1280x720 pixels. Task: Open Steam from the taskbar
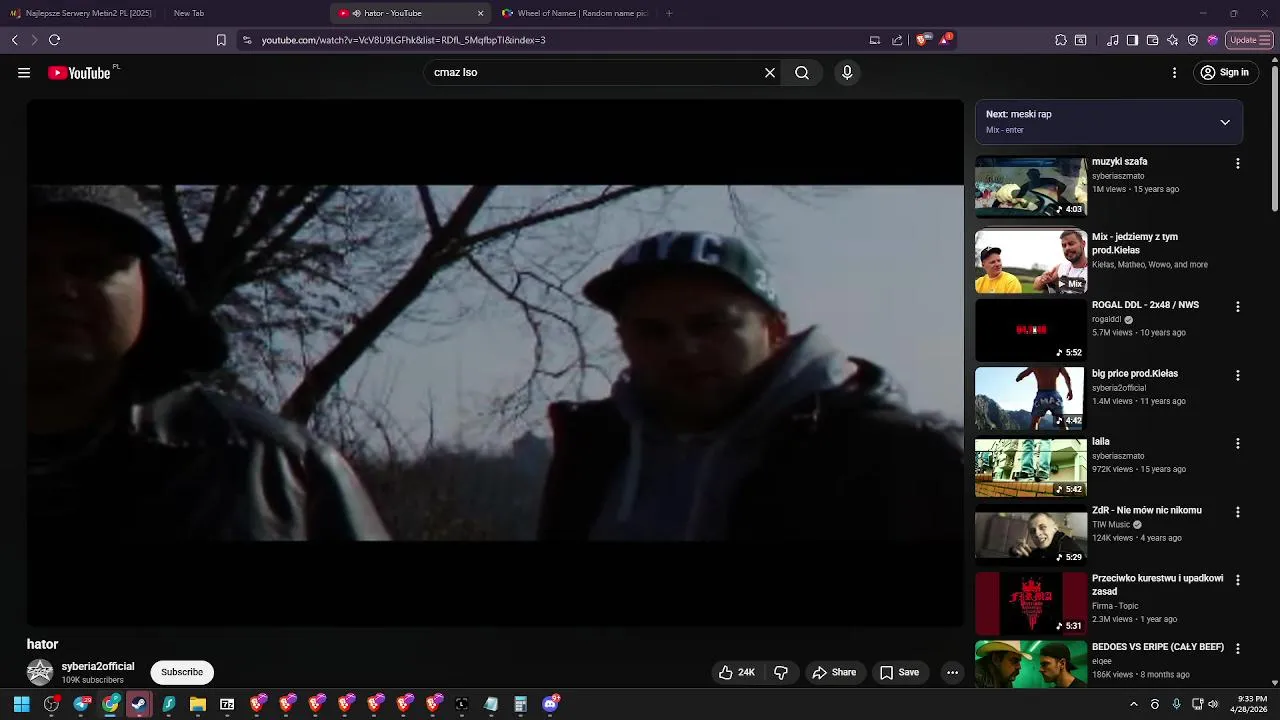pyautogui.click(x=139, y=704)
